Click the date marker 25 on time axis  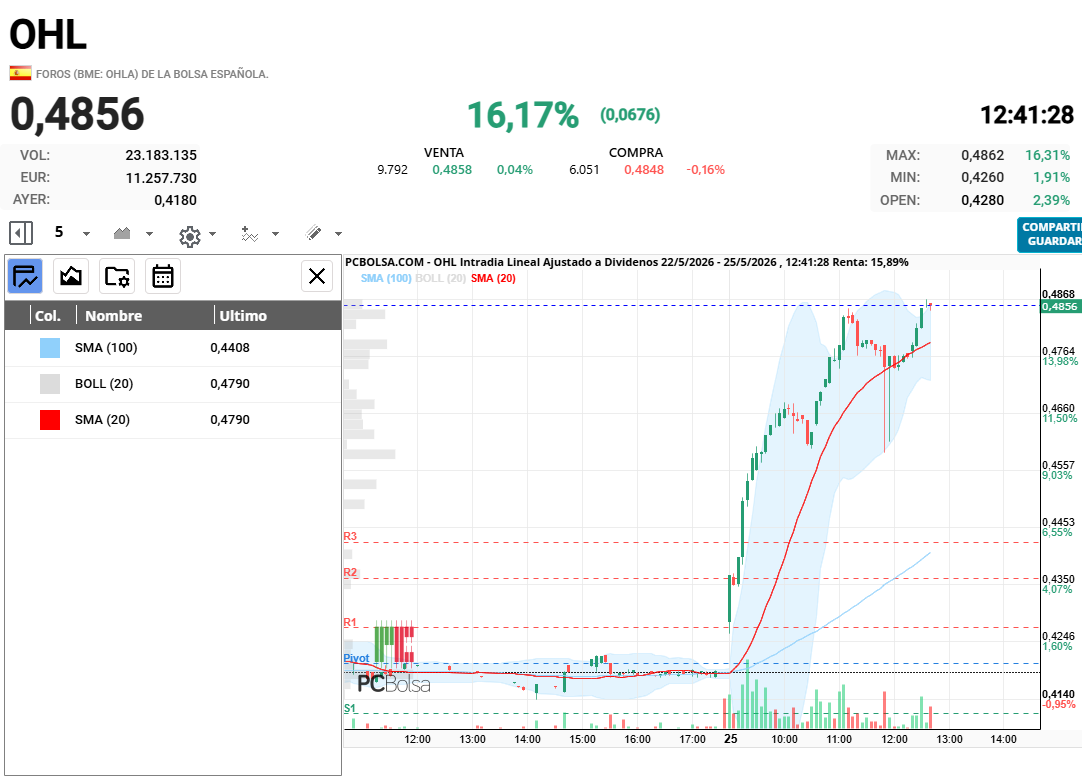tap(731, 739)
